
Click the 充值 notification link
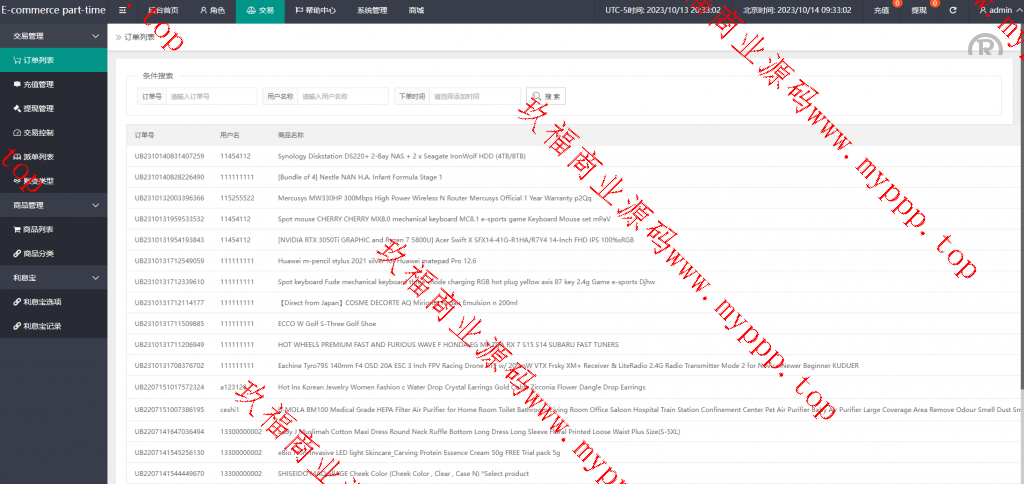click(x=881, y=10)
